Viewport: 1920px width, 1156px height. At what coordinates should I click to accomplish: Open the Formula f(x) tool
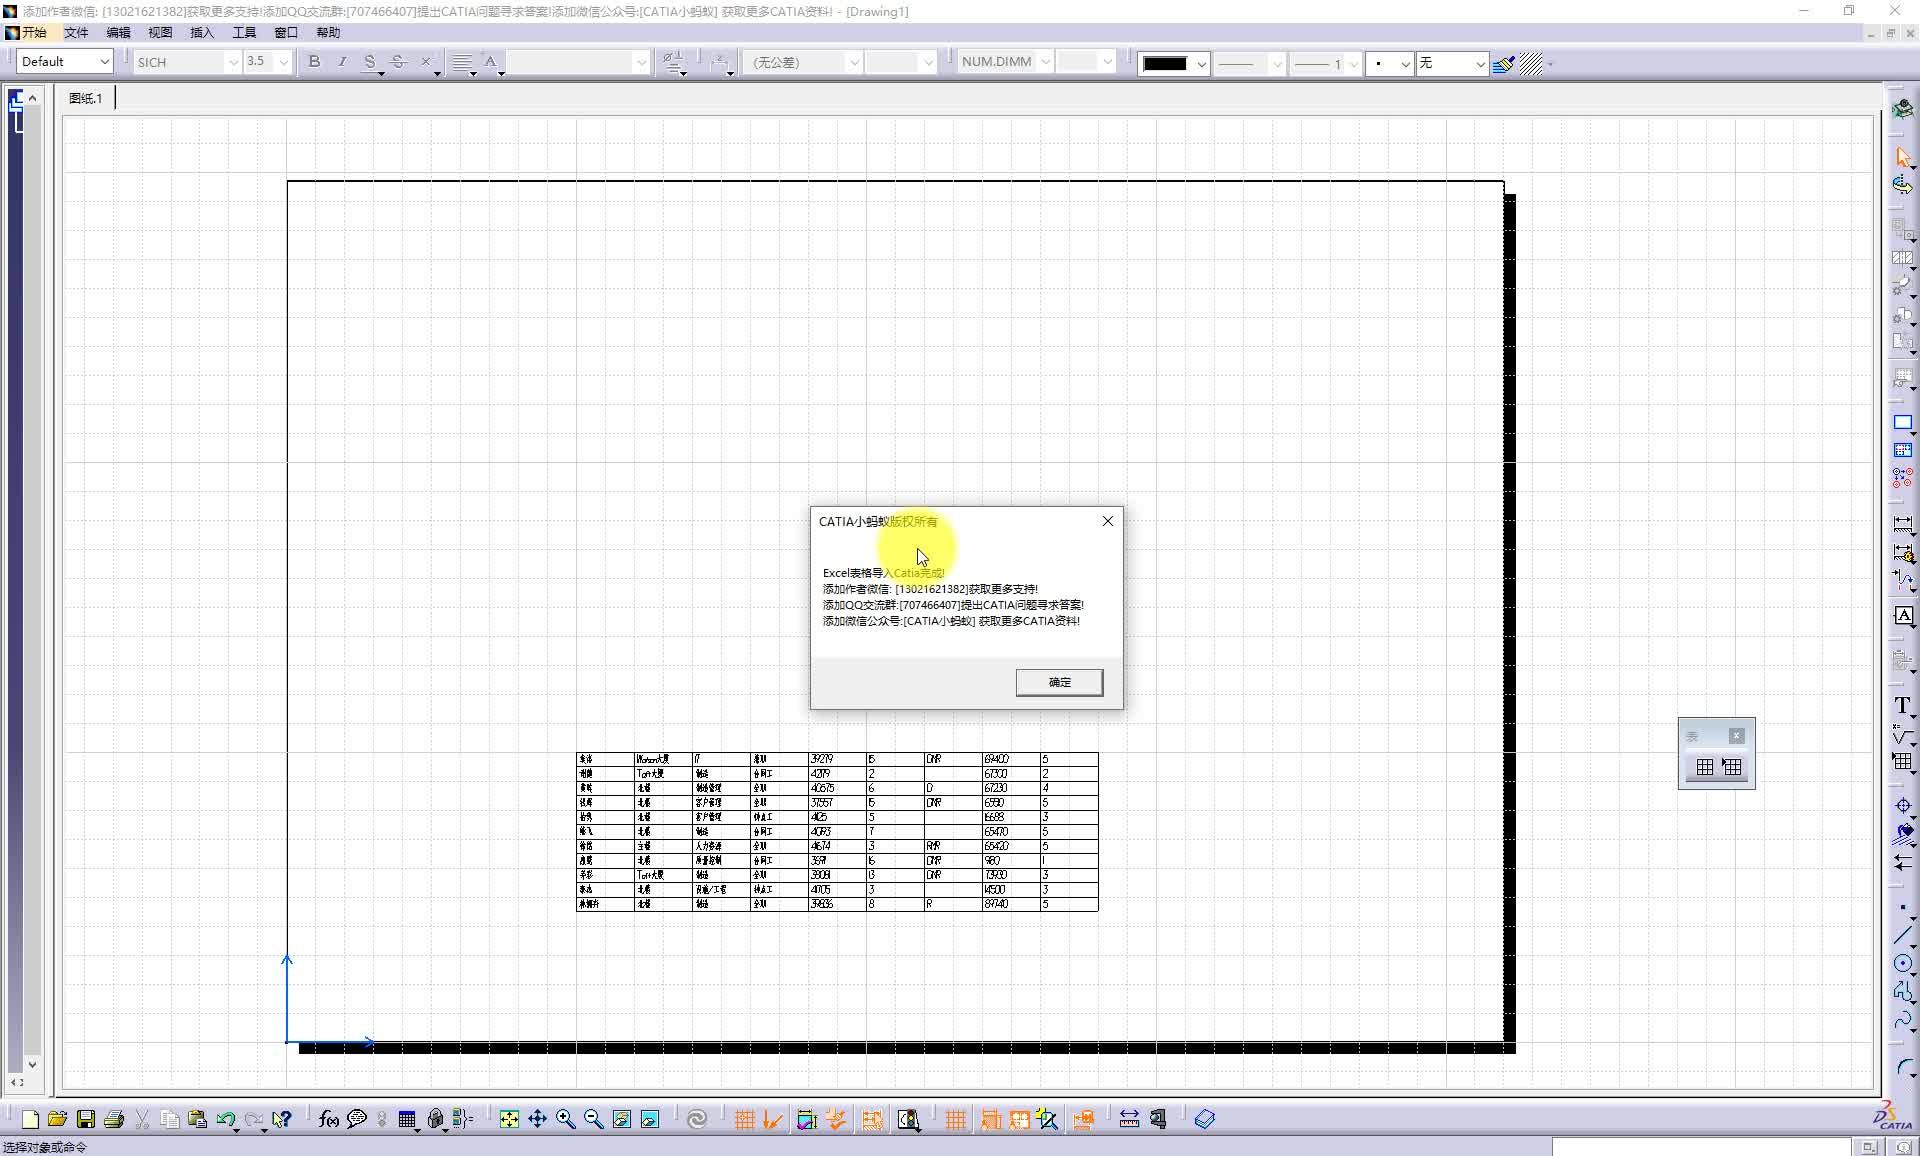click(x=328, y=1119)
